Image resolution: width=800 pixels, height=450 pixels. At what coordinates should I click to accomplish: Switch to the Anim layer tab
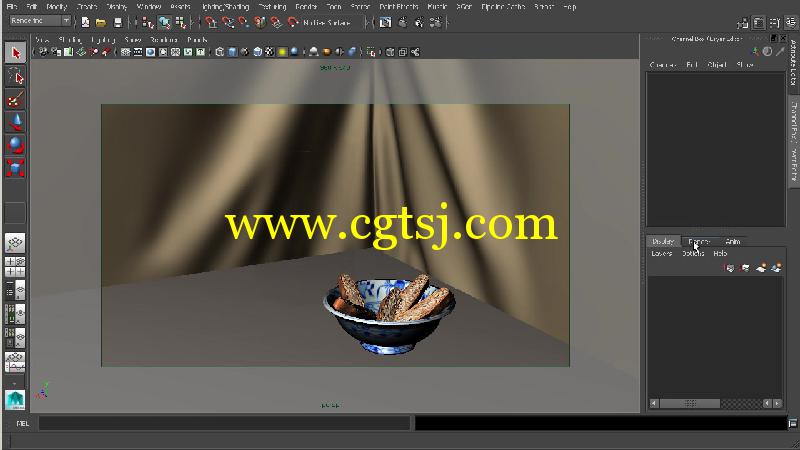[x=733, y=241]
